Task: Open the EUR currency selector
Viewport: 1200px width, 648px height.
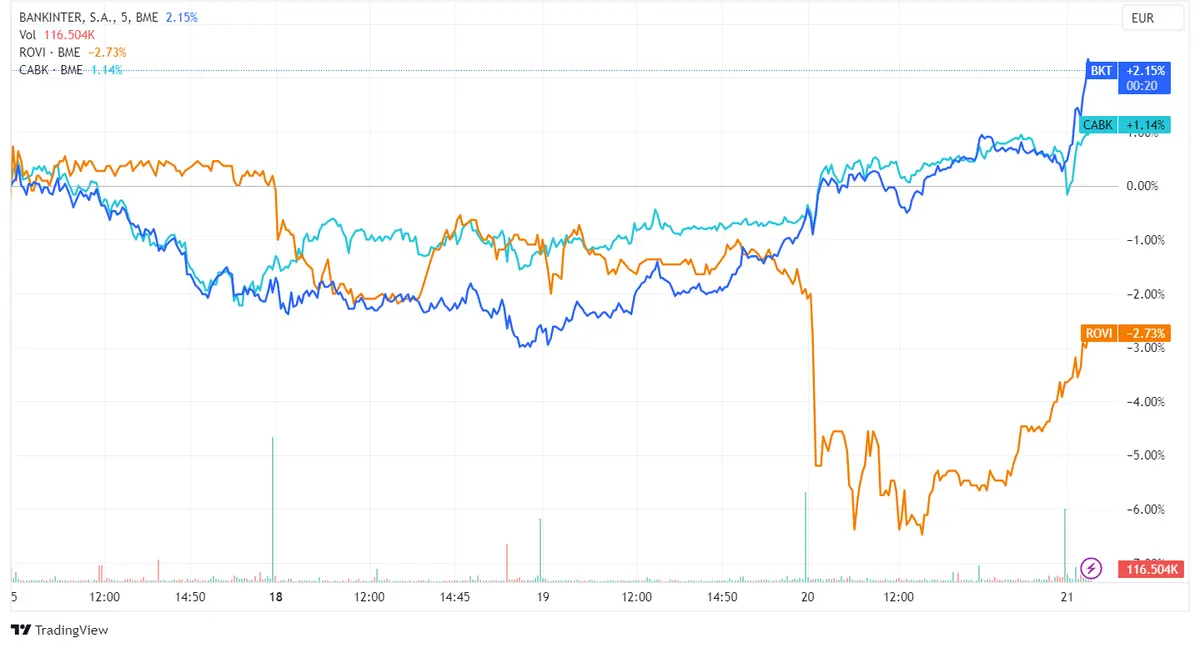Action: (x=1151, y=17)
